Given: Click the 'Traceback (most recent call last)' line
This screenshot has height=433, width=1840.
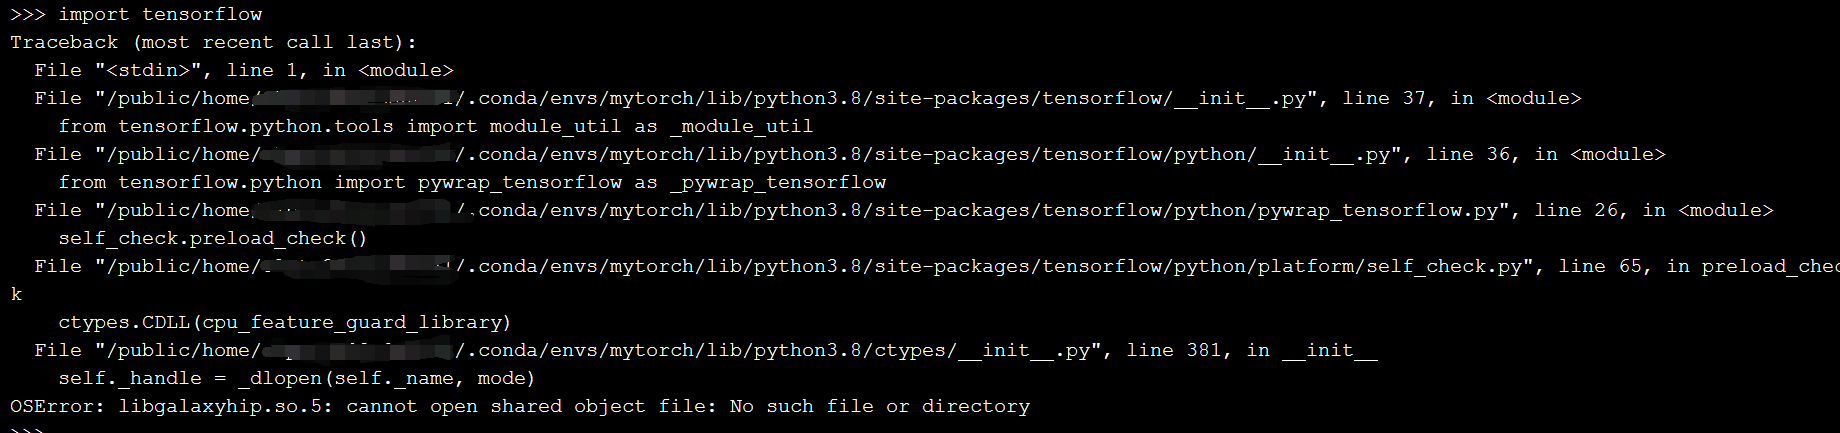Looking at the screenshot, I should [x=213, y=42].
